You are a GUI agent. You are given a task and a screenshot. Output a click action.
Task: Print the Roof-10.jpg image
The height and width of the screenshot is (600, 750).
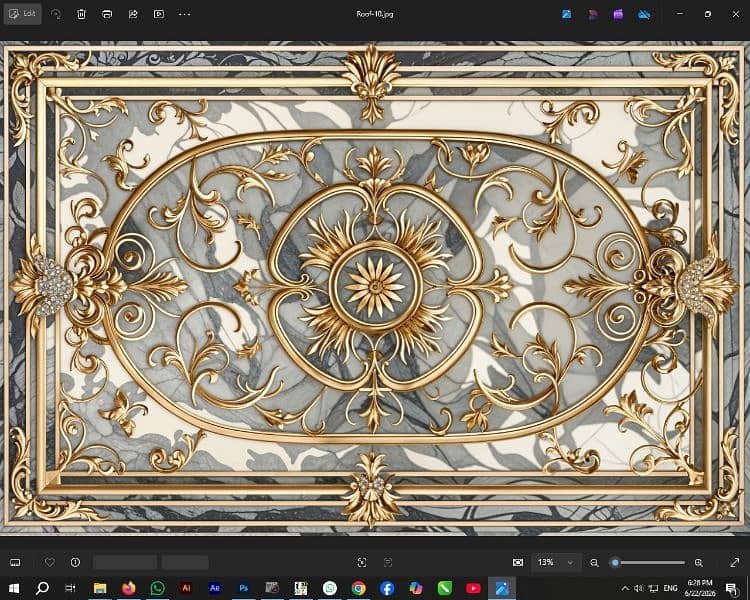point(107,14)
